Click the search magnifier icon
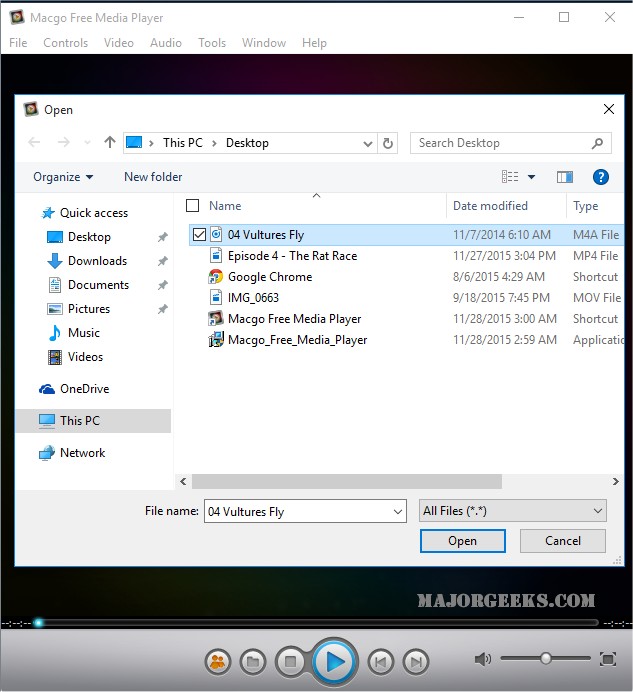Screen dimensions: 633x692 click(x=597, y=143)
